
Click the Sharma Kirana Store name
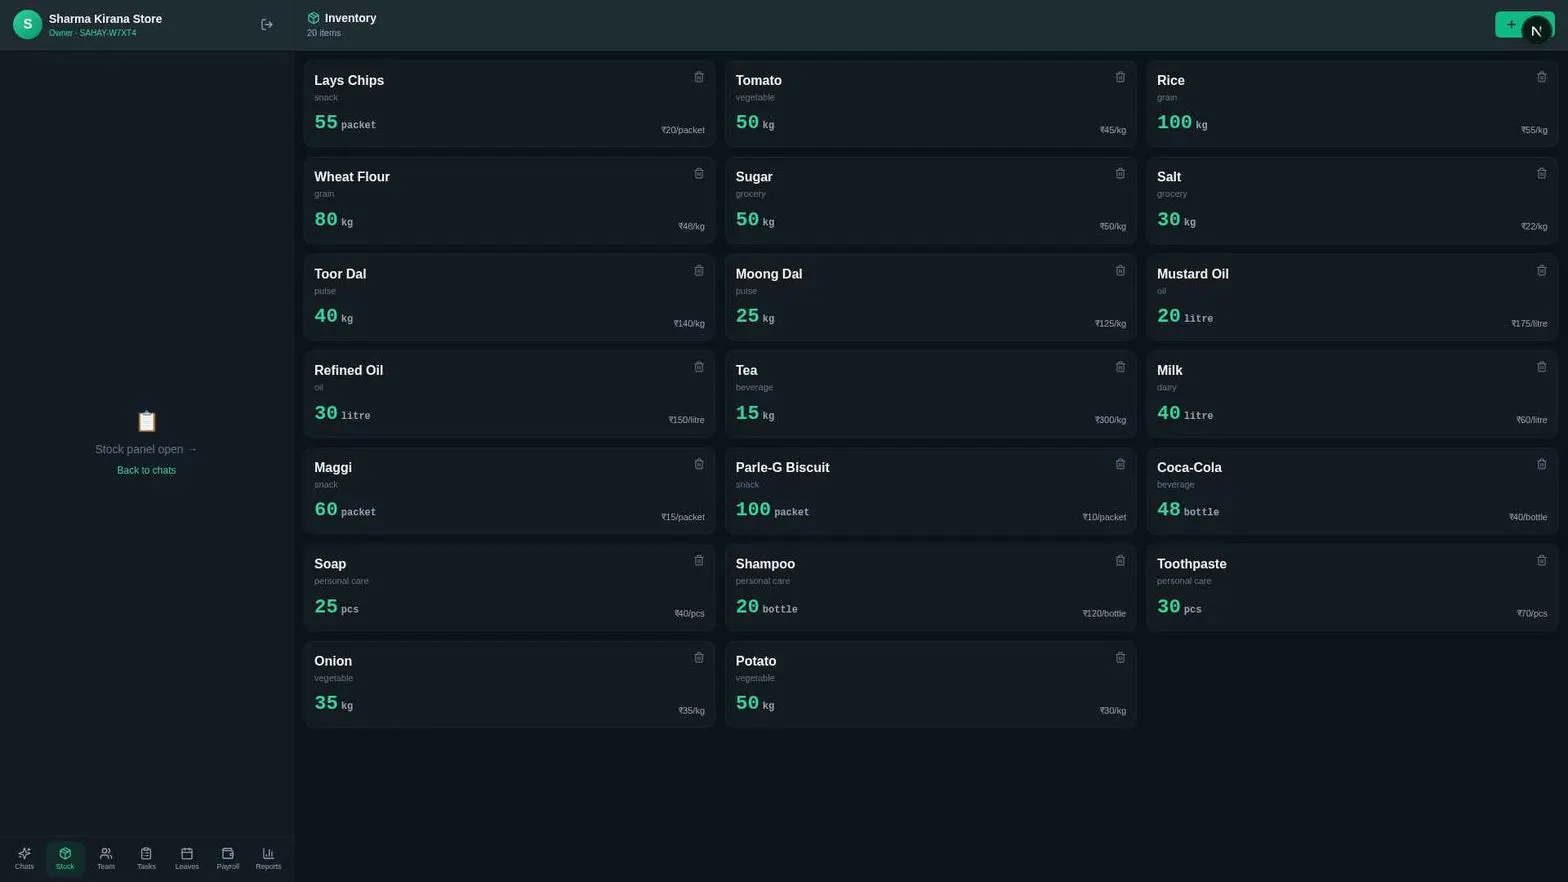pos(105,19)
